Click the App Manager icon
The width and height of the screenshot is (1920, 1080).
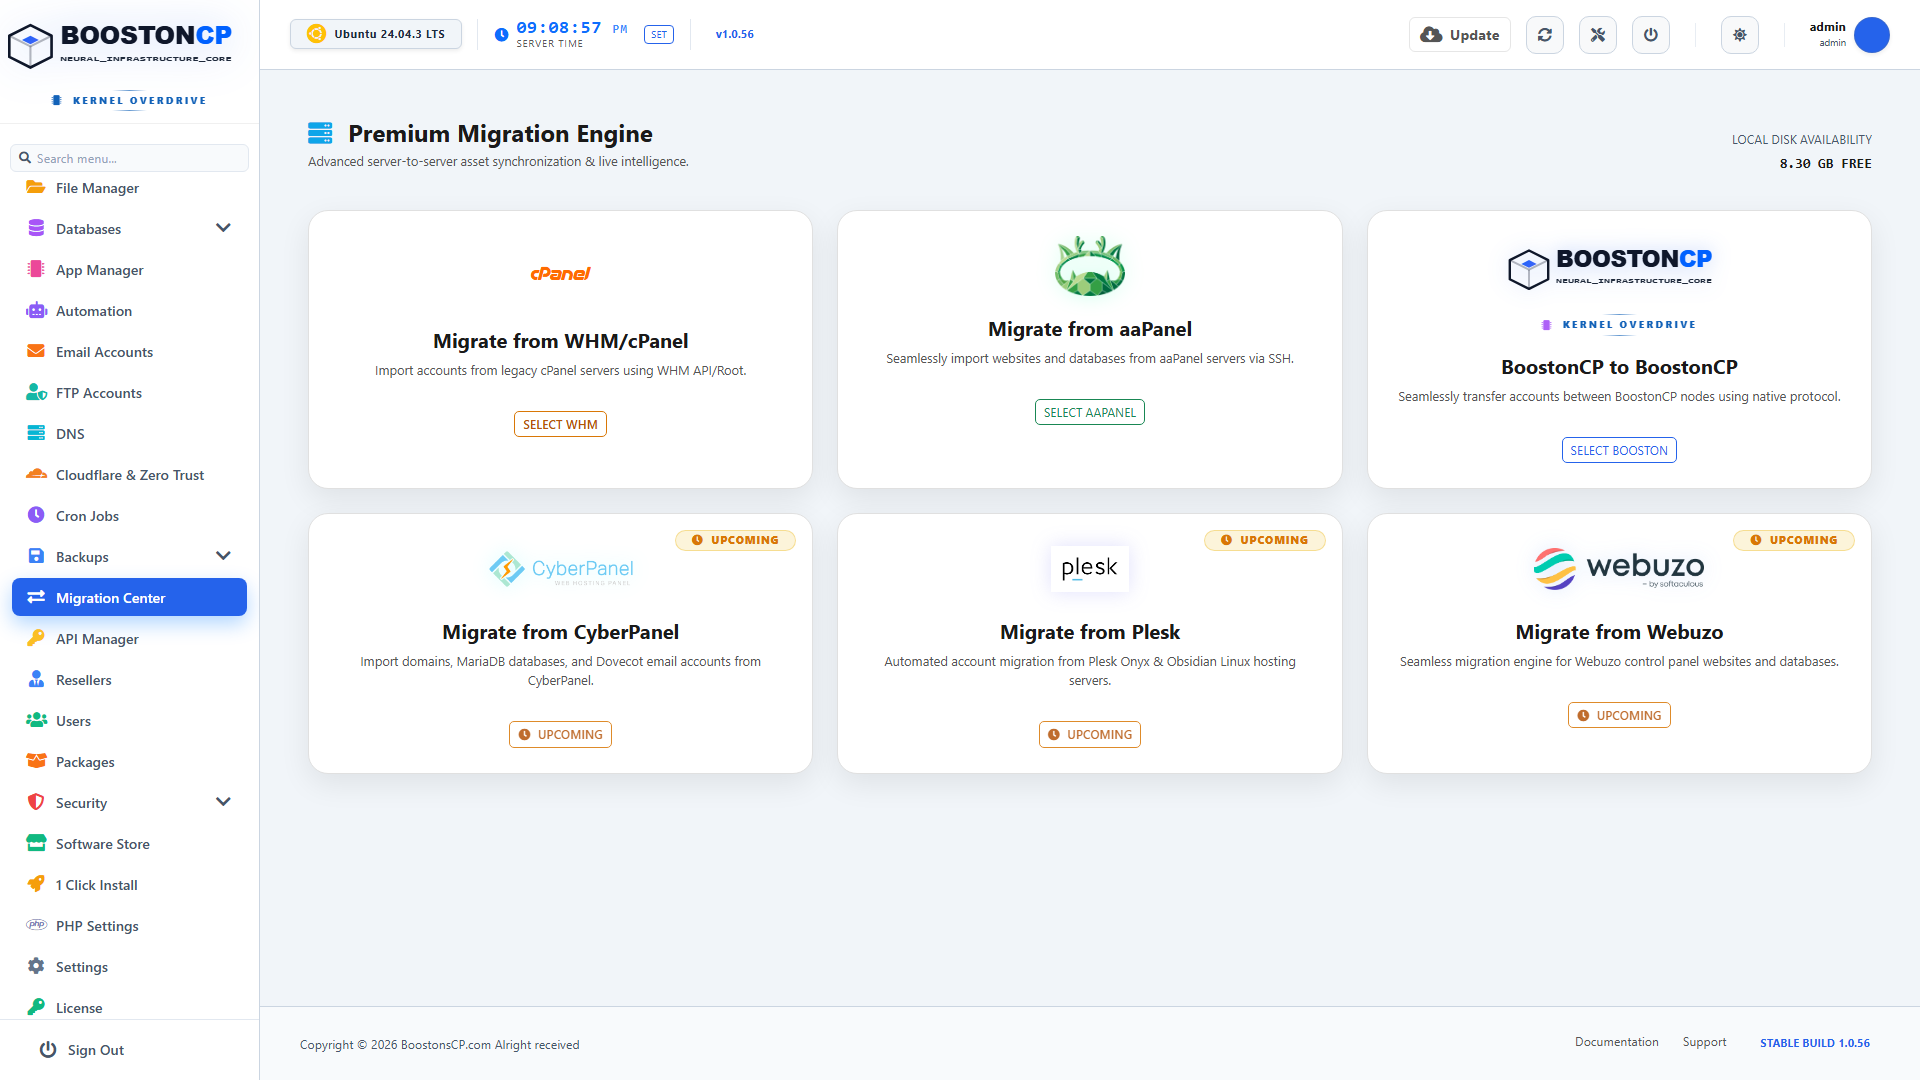click(x=36, y=269)
